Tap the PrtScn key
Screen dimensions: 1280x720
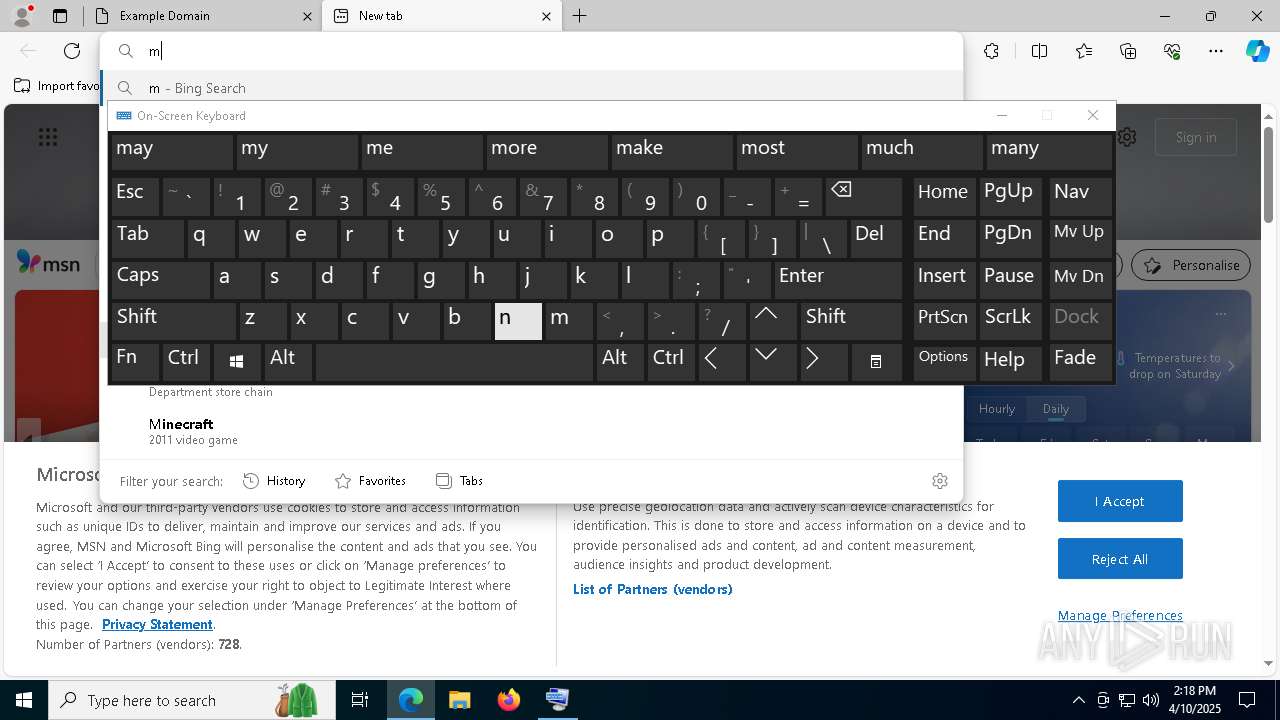coord(943,321)
